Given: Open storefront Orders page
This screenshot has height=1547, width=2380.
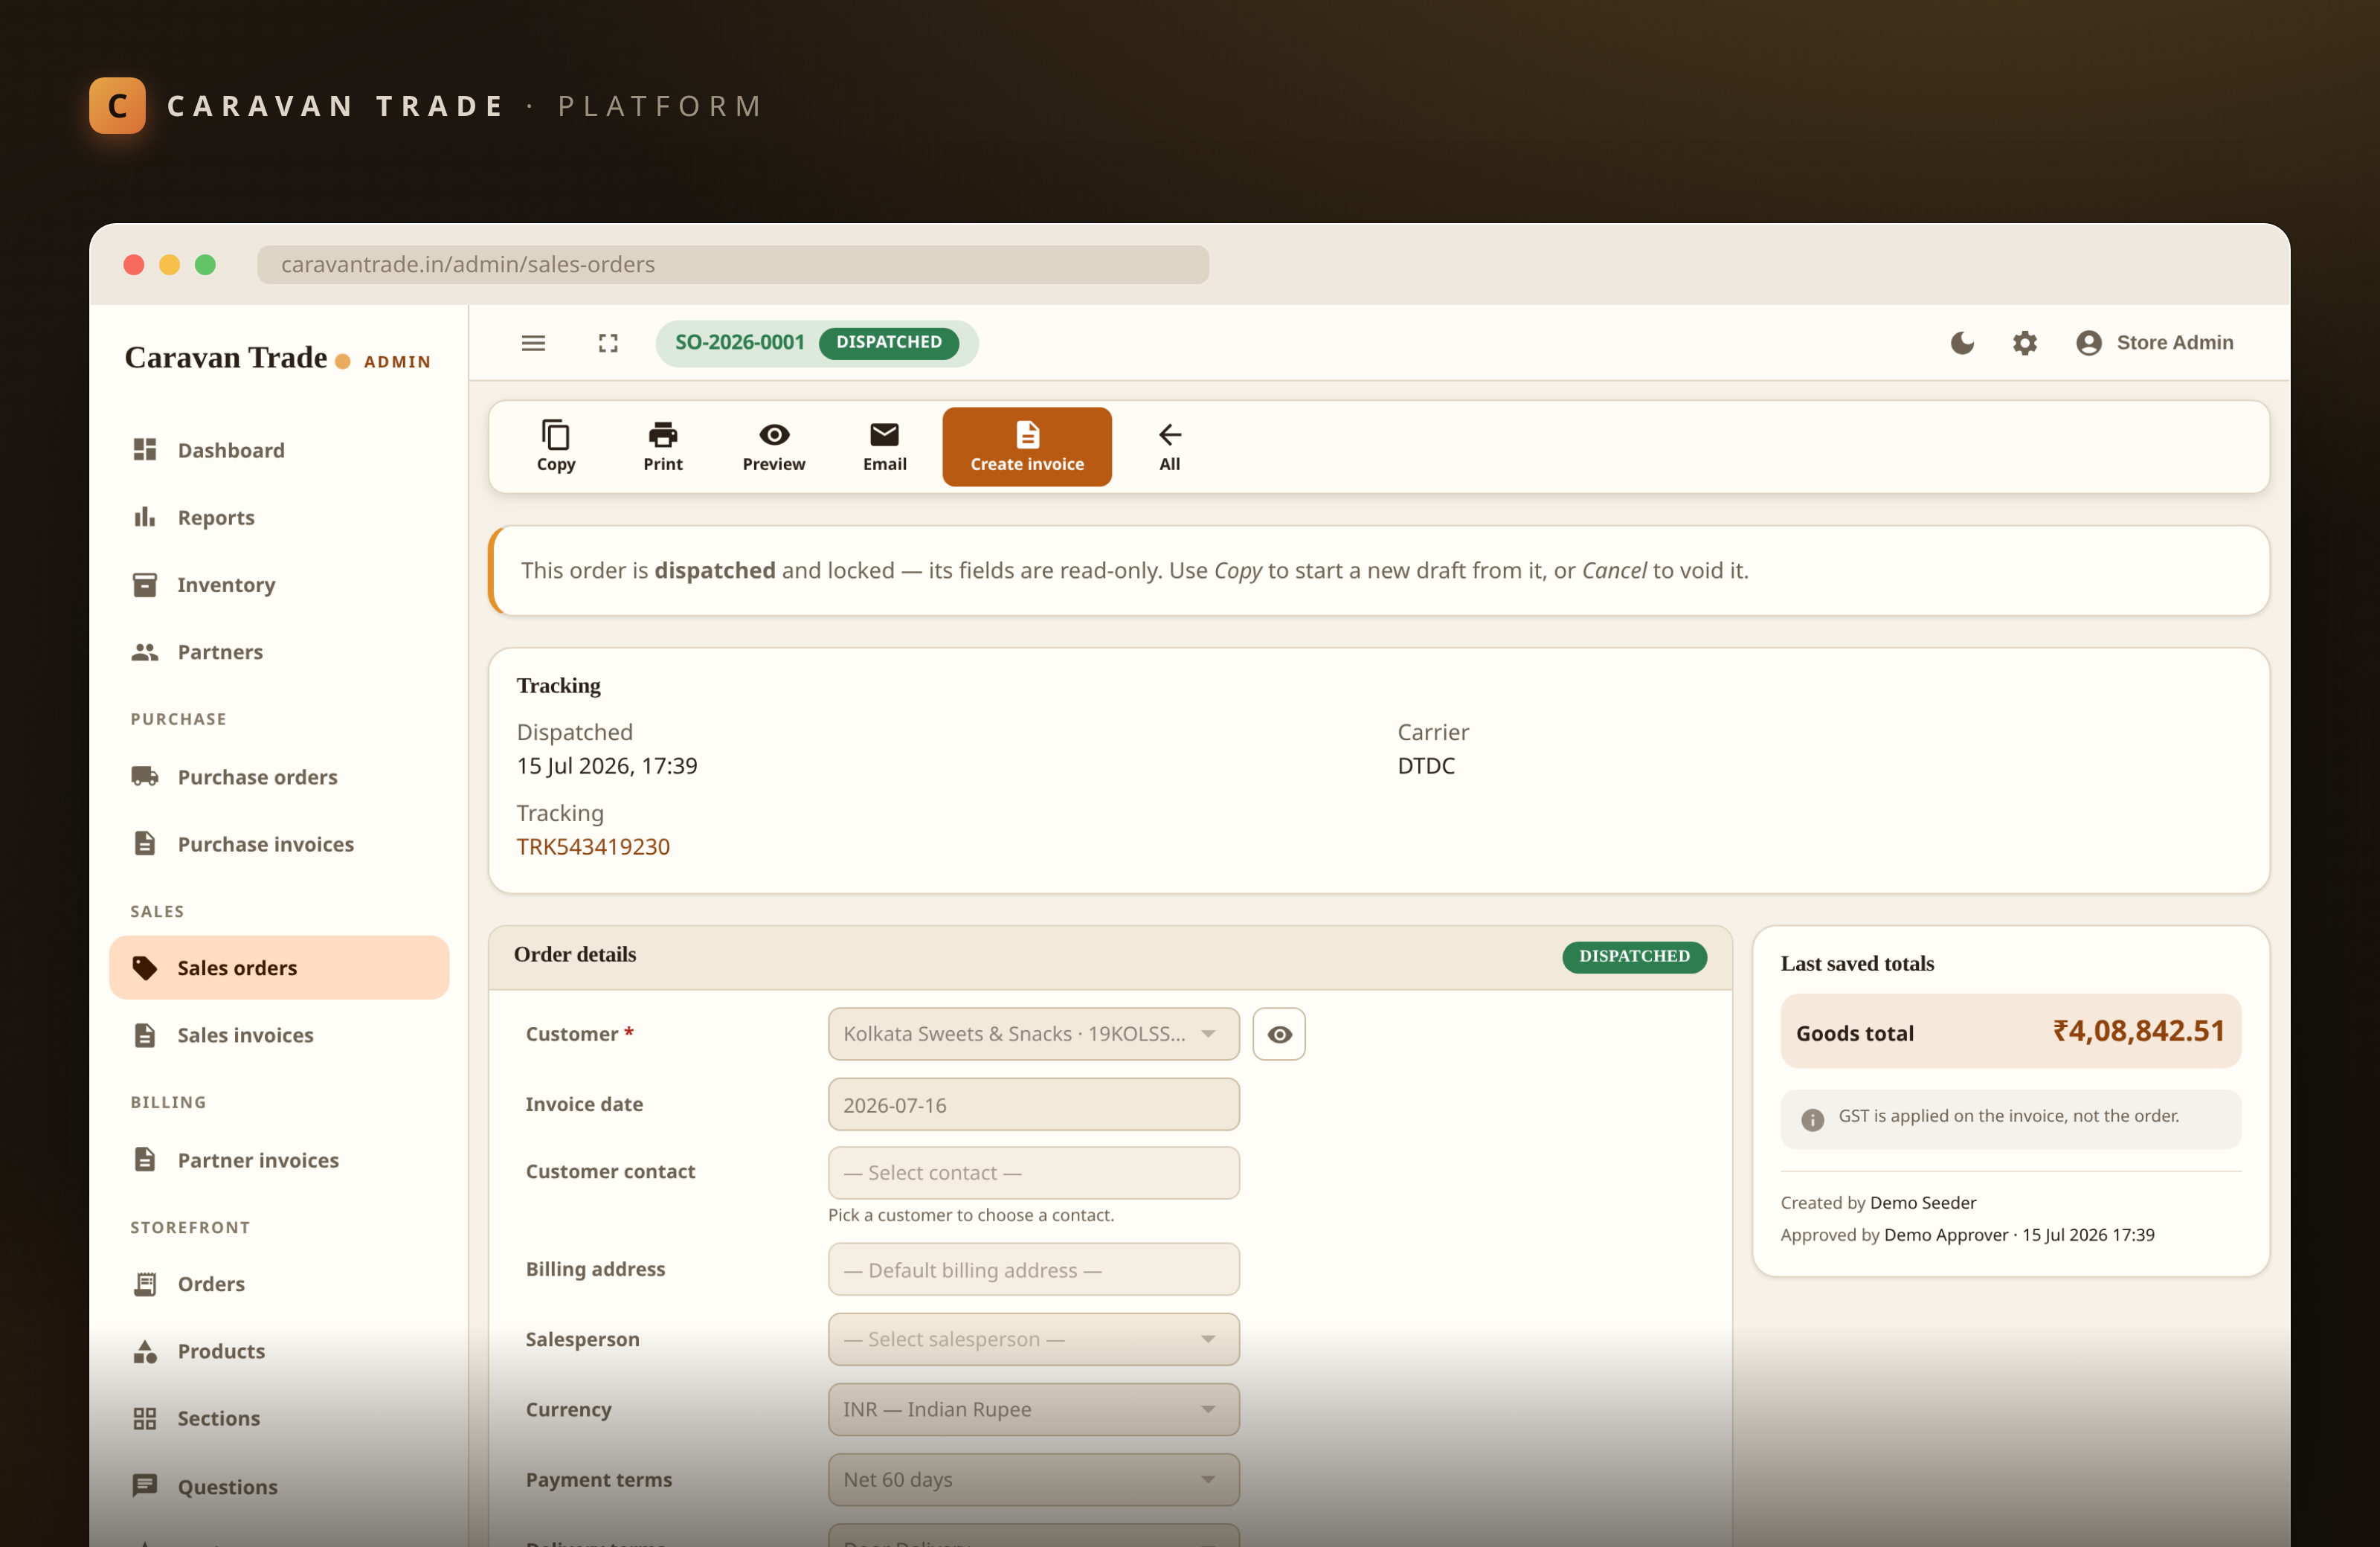Looking at the screenshot, I should pos(279,1283).
